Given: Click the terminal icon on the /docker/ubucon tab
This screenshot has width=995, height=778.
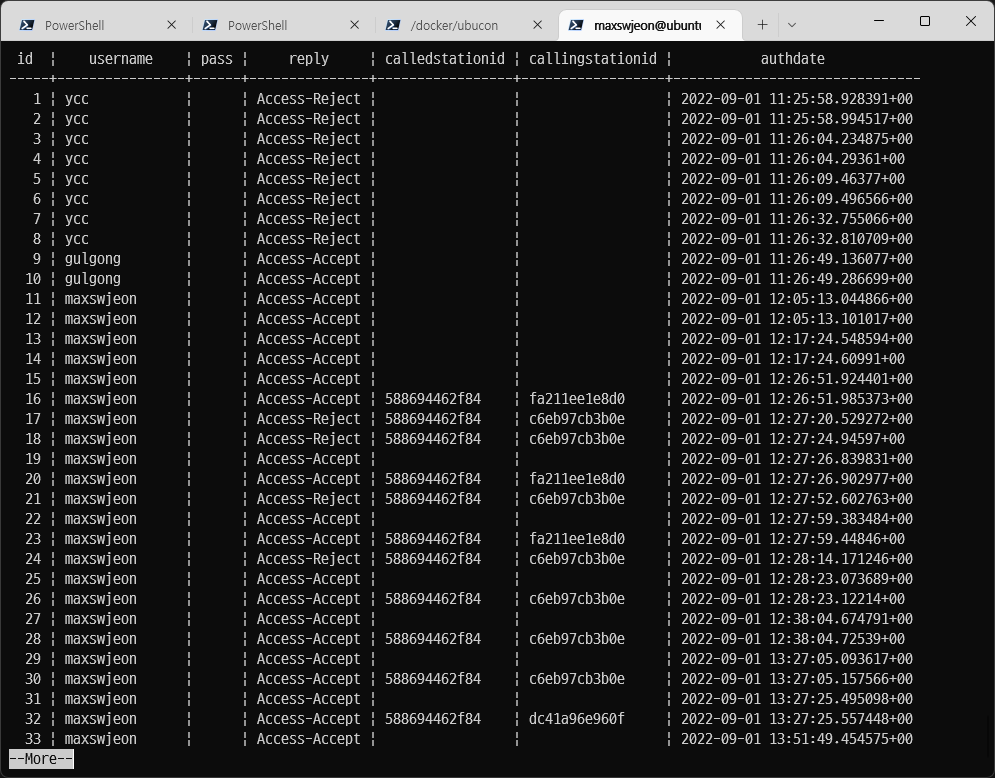Looking at the screenshot, I should [x=393, y=25].
